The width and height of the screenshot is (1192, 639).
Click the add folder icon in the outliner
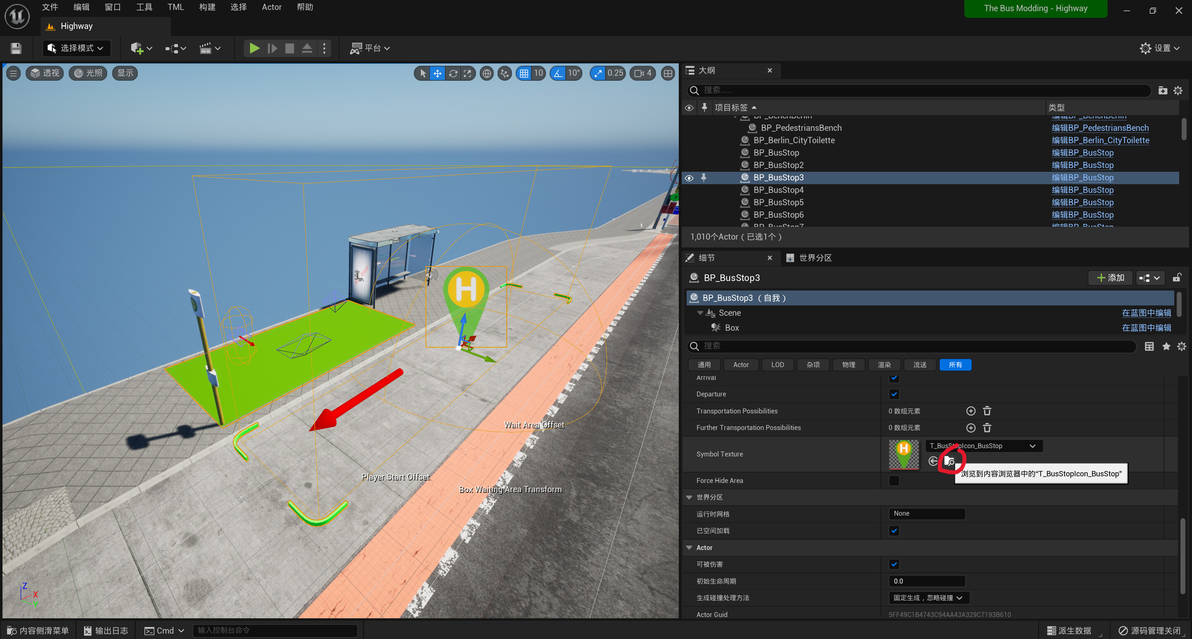click(x=1162, y=90)
